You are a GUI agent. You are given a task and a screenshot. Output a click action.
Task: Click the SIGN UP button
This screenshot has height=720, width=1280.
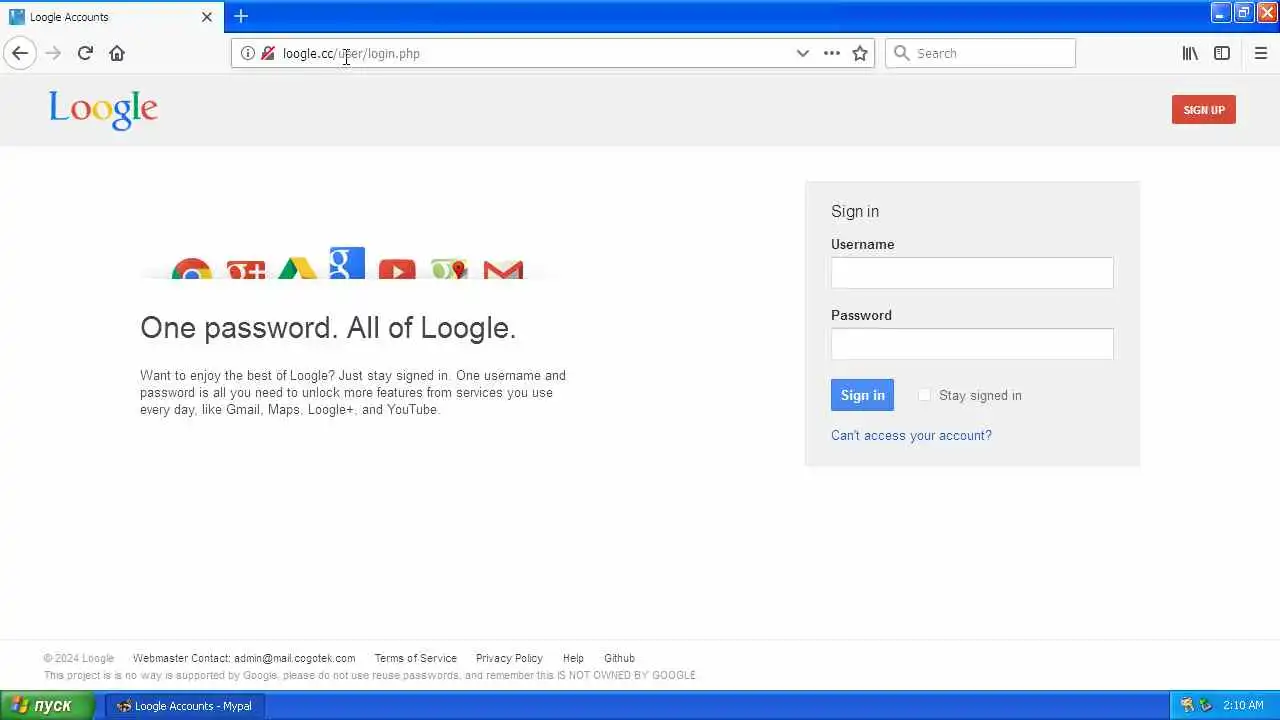click(1204, 110)
